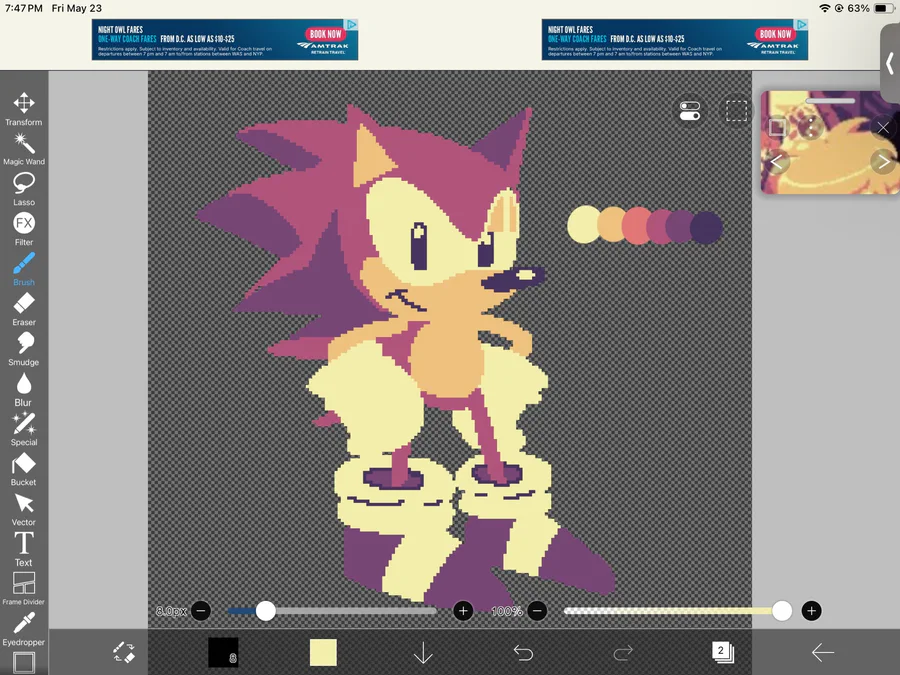The image size is (900, 675).
Task: Go back using the left arrow
Action: click(x=823, y=653)
